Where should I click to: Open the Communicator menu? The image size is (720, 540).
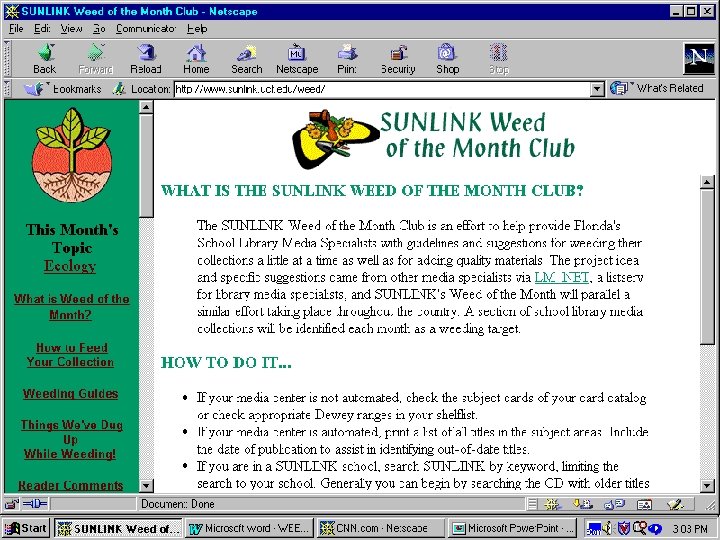coord(146,29)
